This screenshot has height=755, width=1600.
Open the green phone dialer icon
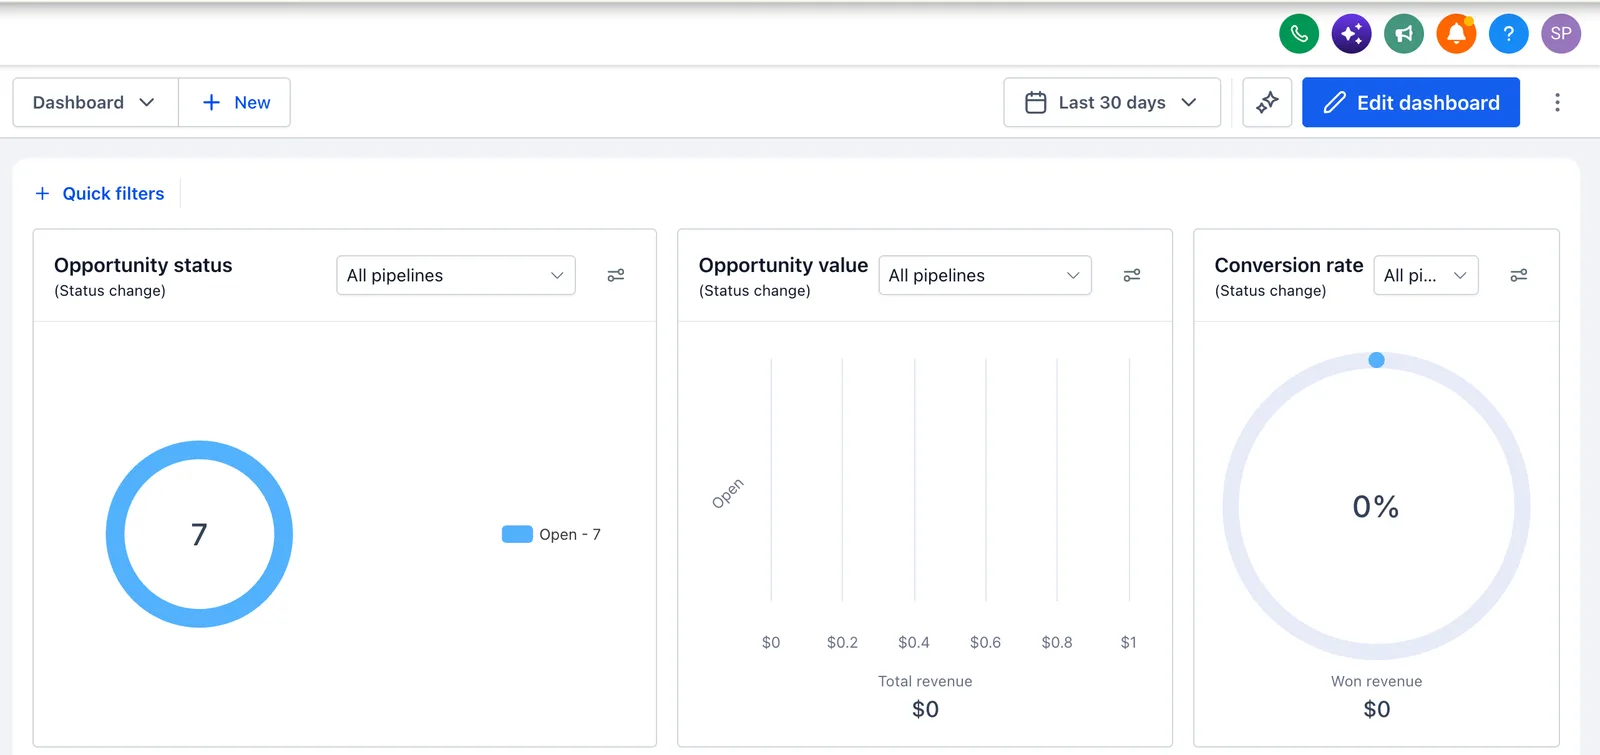coord(1299,34)
